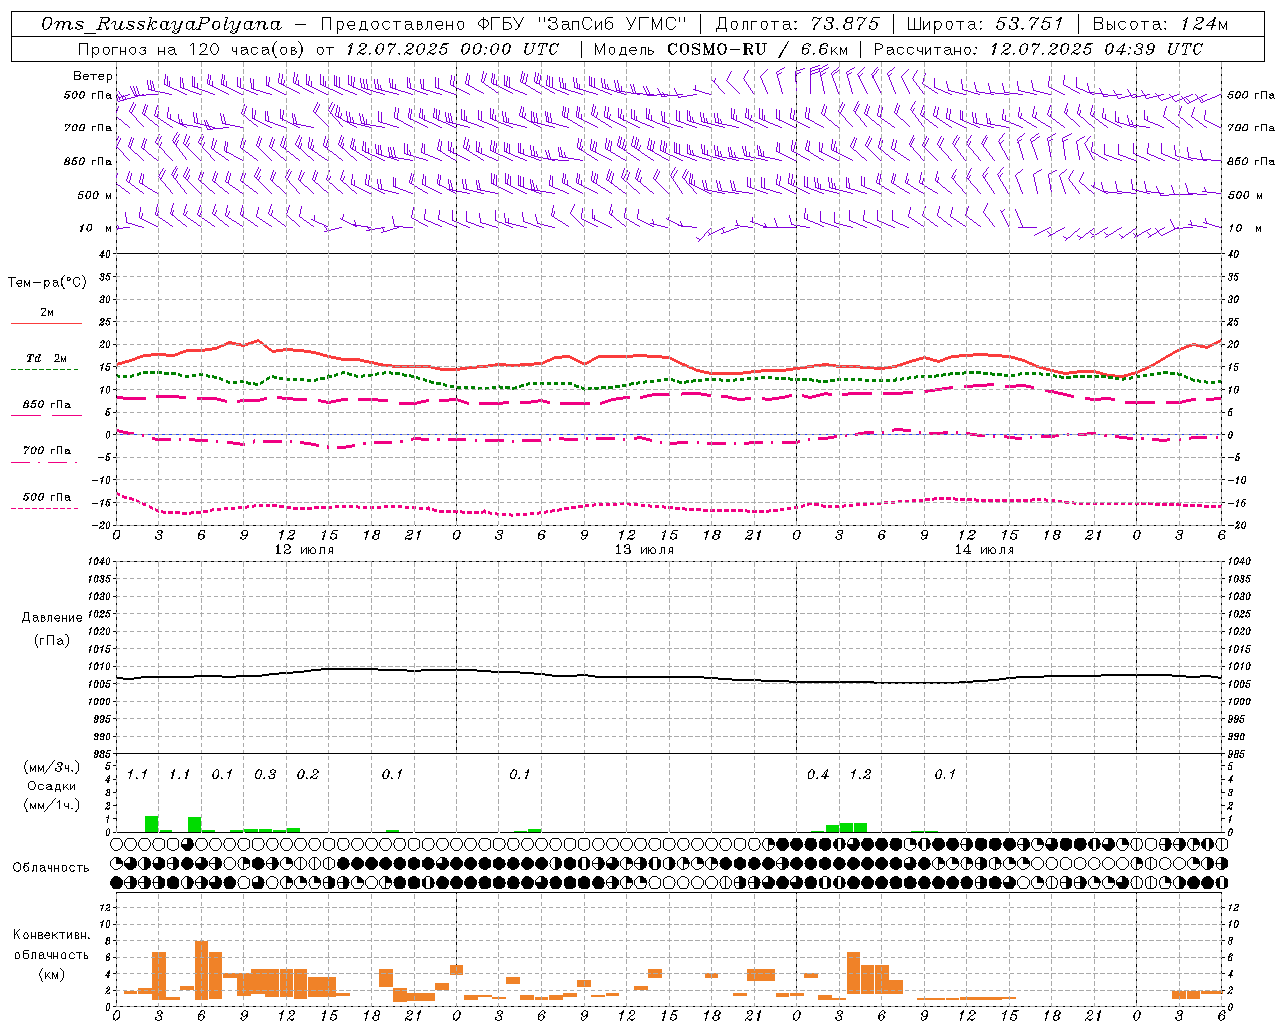Click the Конвективн. panel label
Image resolution: width=1280 pixels, height=1024 pixels.
point(52,935)
